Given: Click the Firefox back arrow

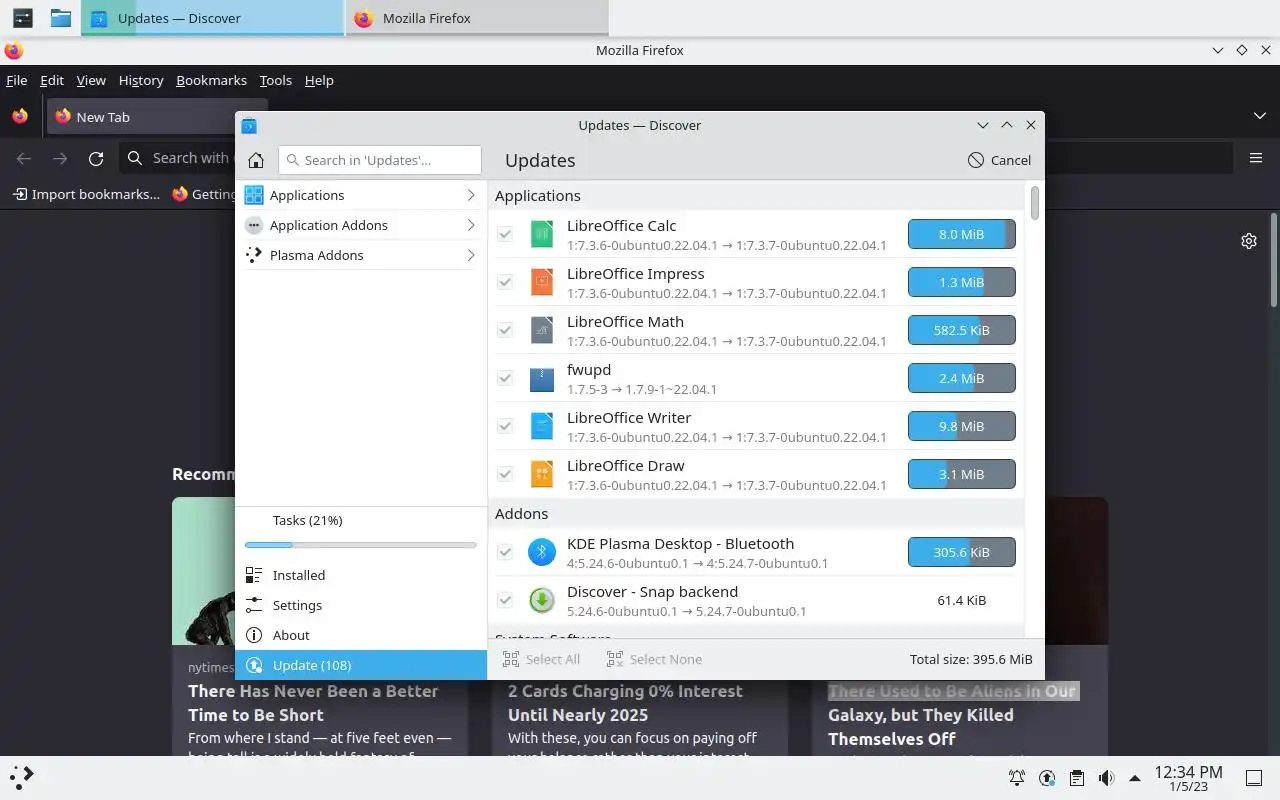Looking at the screenshot, I should pyautogui.click(x=24, y=158).
